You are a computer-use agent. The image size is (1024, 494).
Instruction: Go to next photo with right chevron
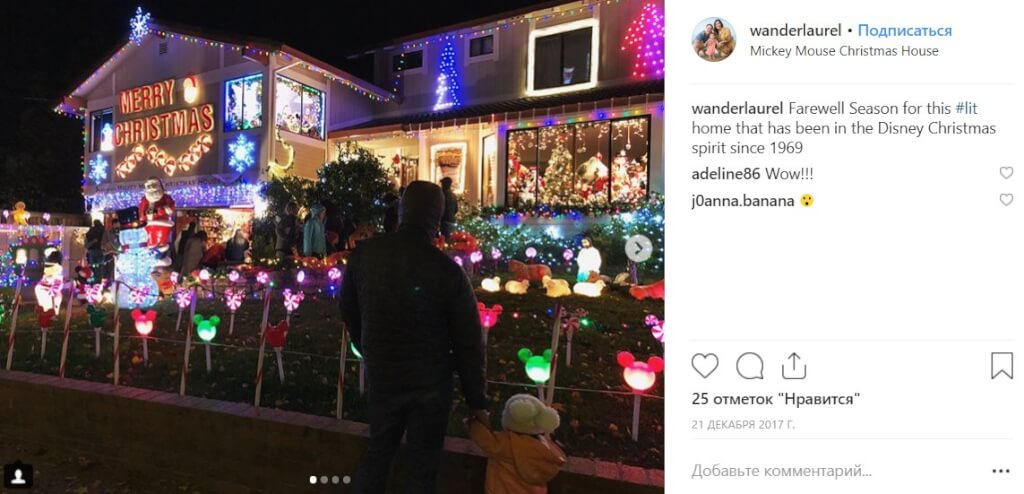coord(638,249)
